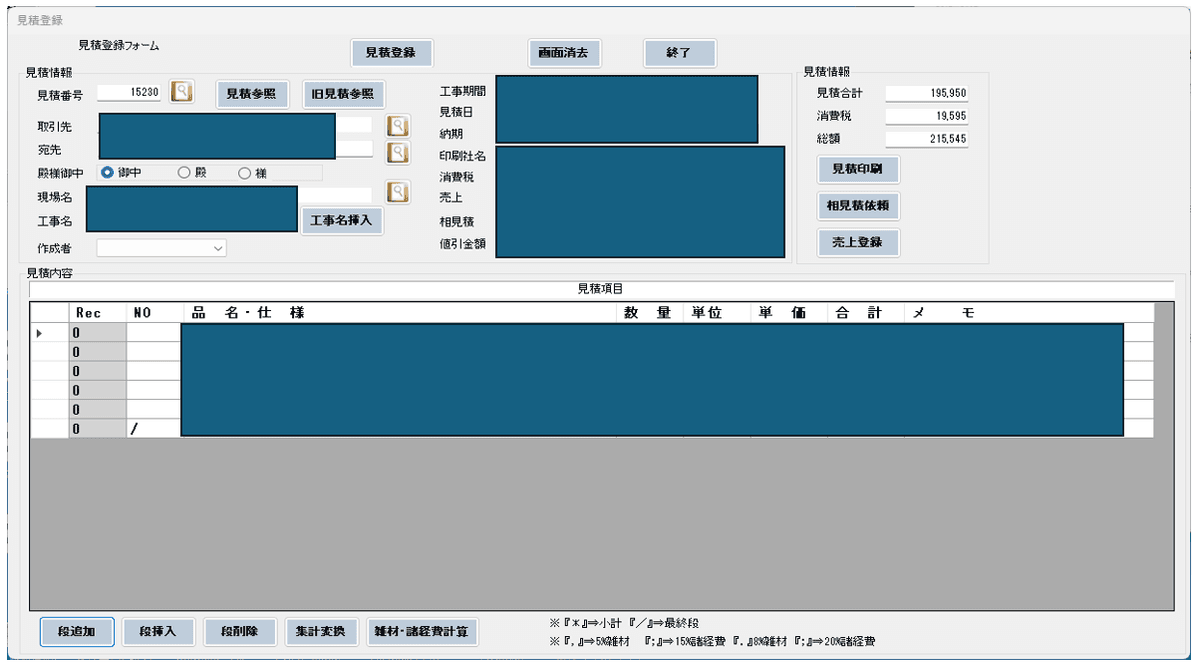Select the 様 radio button
Viewport: 1200px width, 671px height.
244,172
